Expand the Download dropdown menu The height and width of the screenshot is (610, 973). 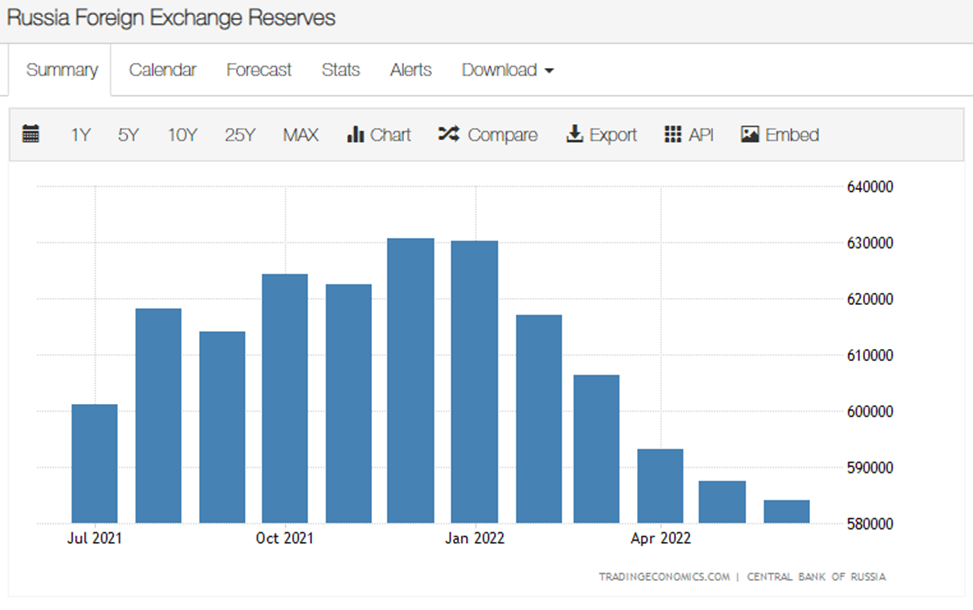pos(508,70)
